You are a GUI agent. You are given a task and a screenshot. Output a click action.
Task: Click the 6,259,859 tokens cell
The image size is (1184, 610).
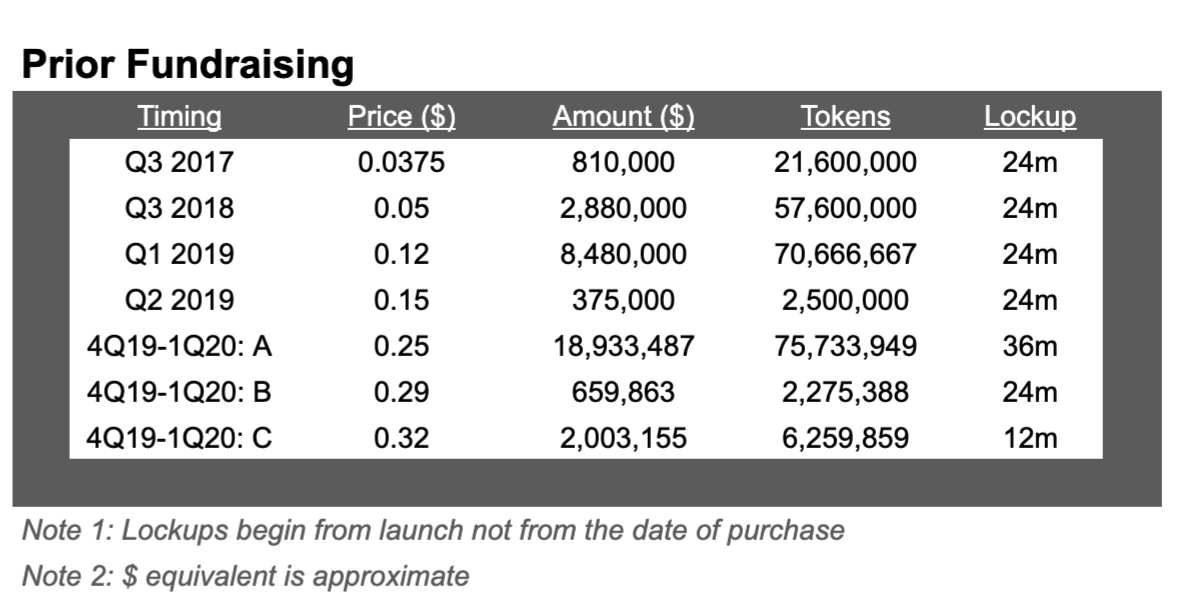[x=845, y=437]
